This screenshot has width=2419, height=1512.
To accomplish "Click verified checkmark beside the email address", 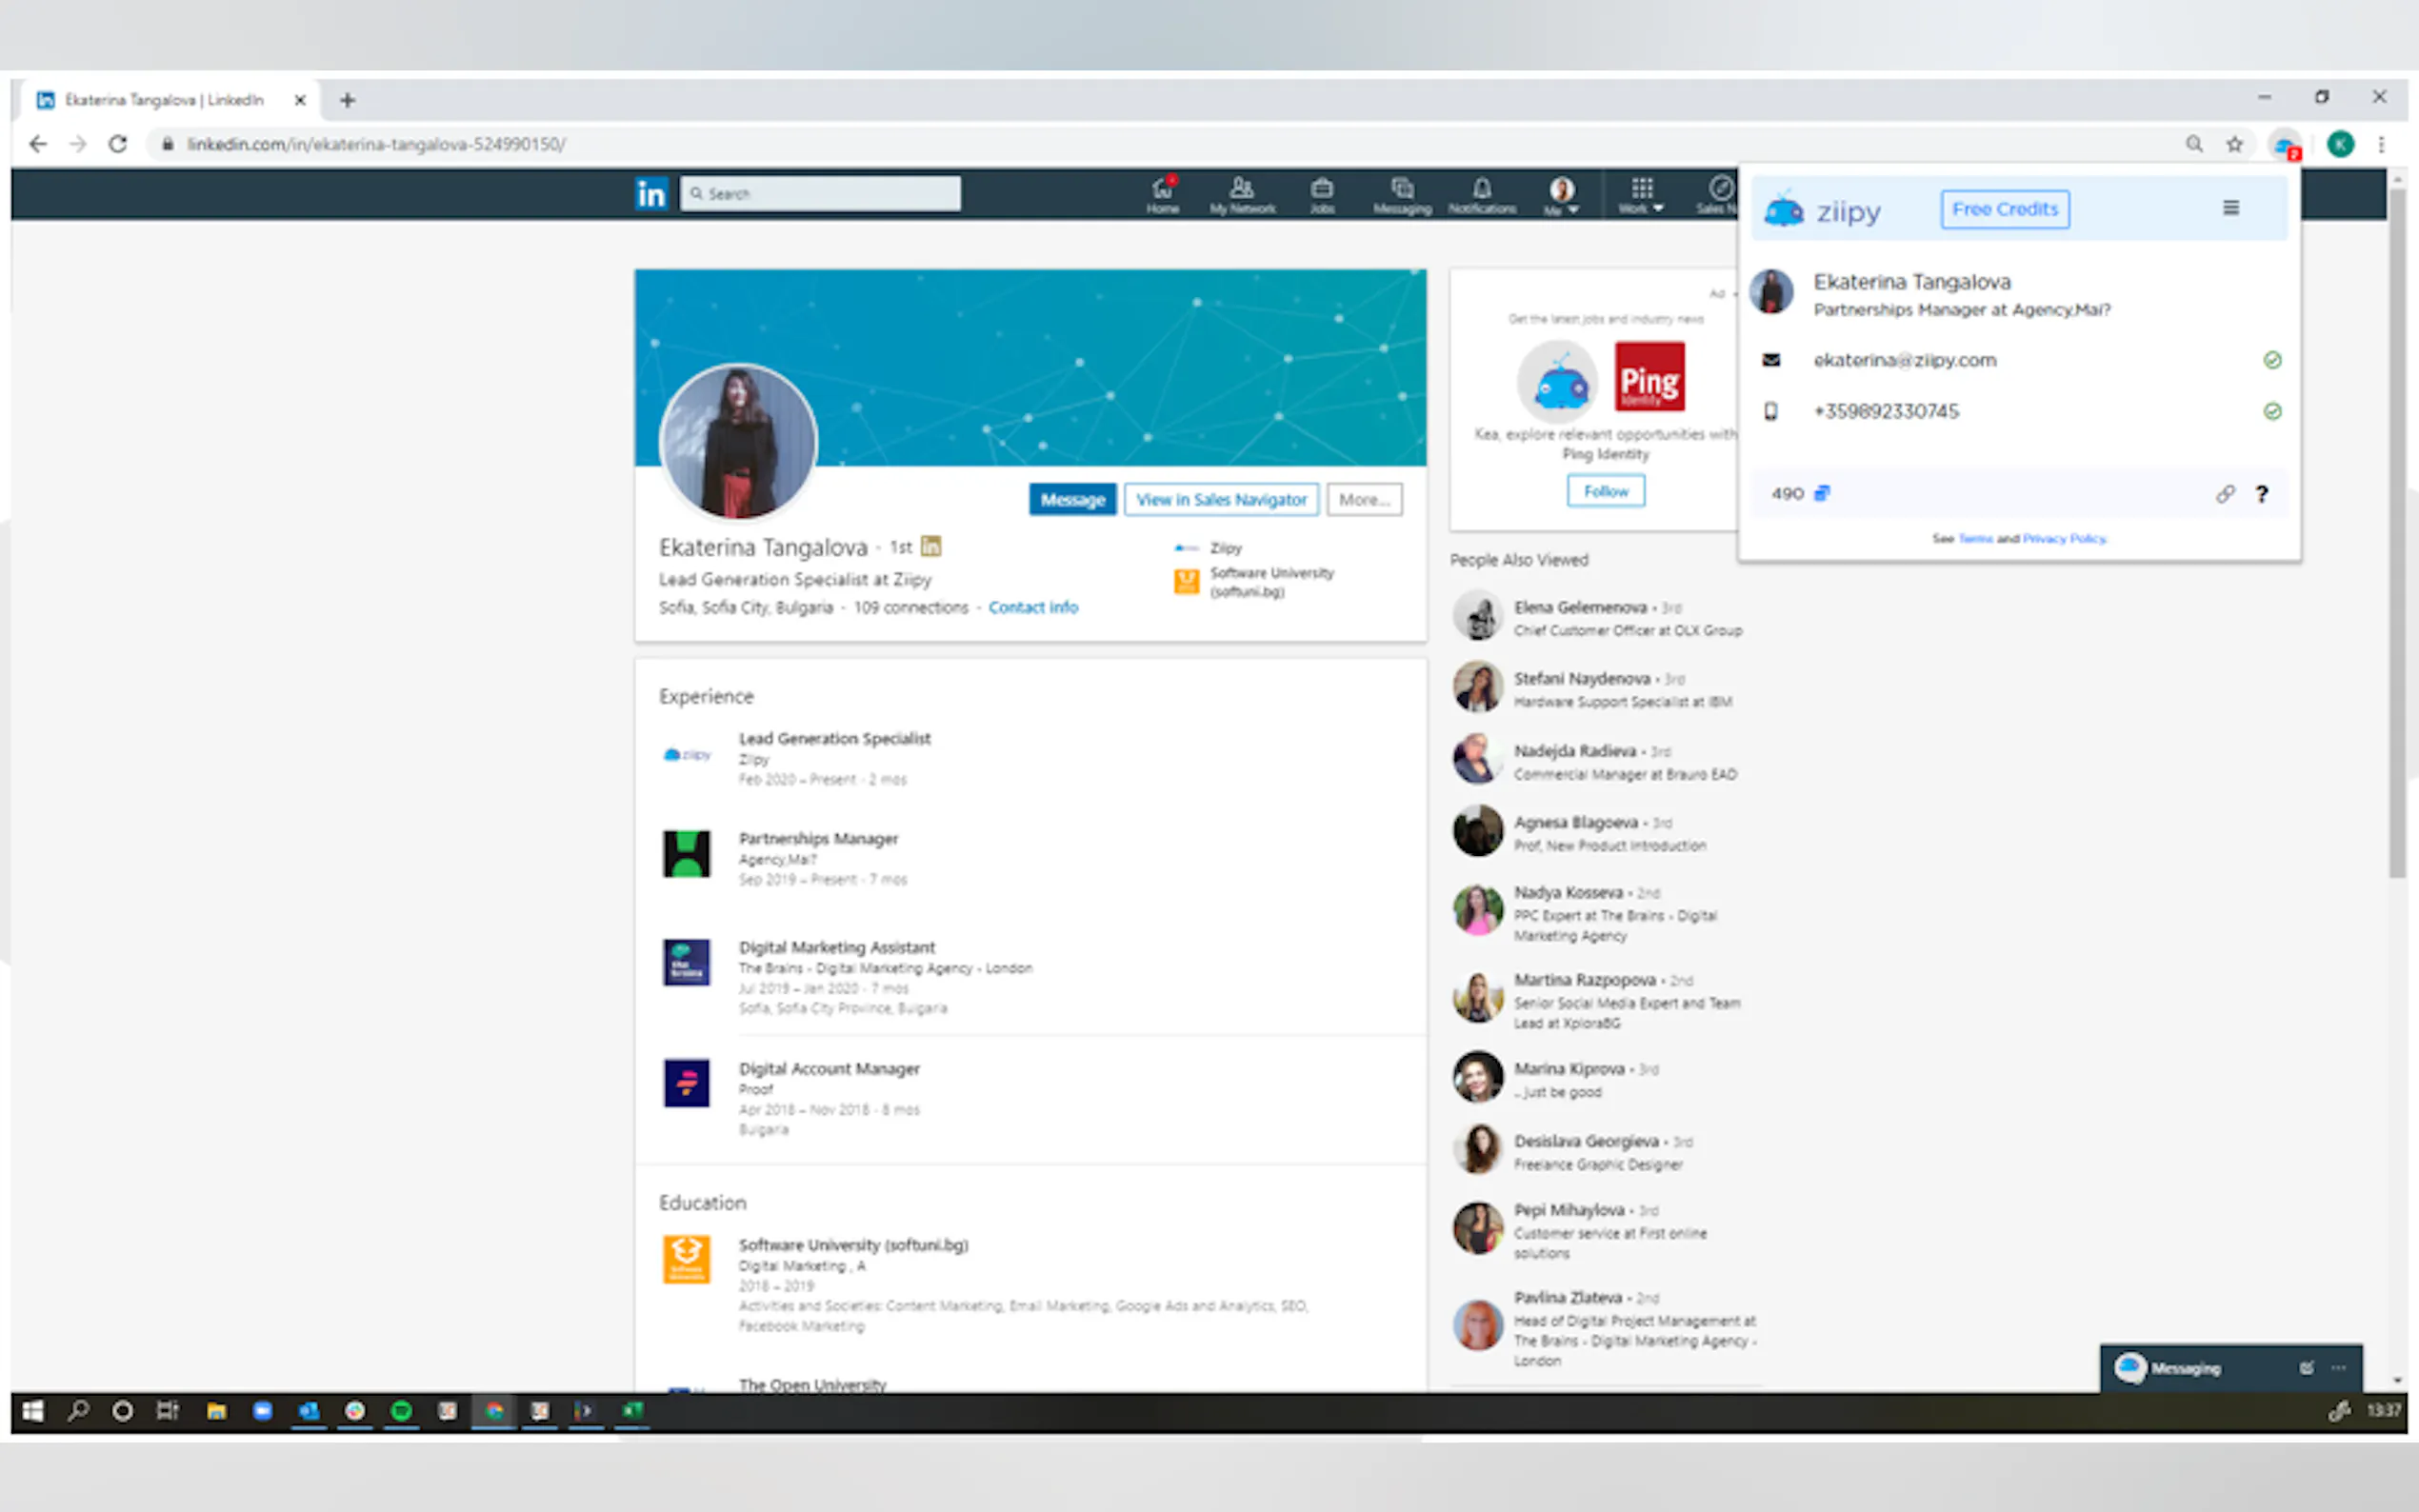I will pyautogui.click(x=2271, y=360).
